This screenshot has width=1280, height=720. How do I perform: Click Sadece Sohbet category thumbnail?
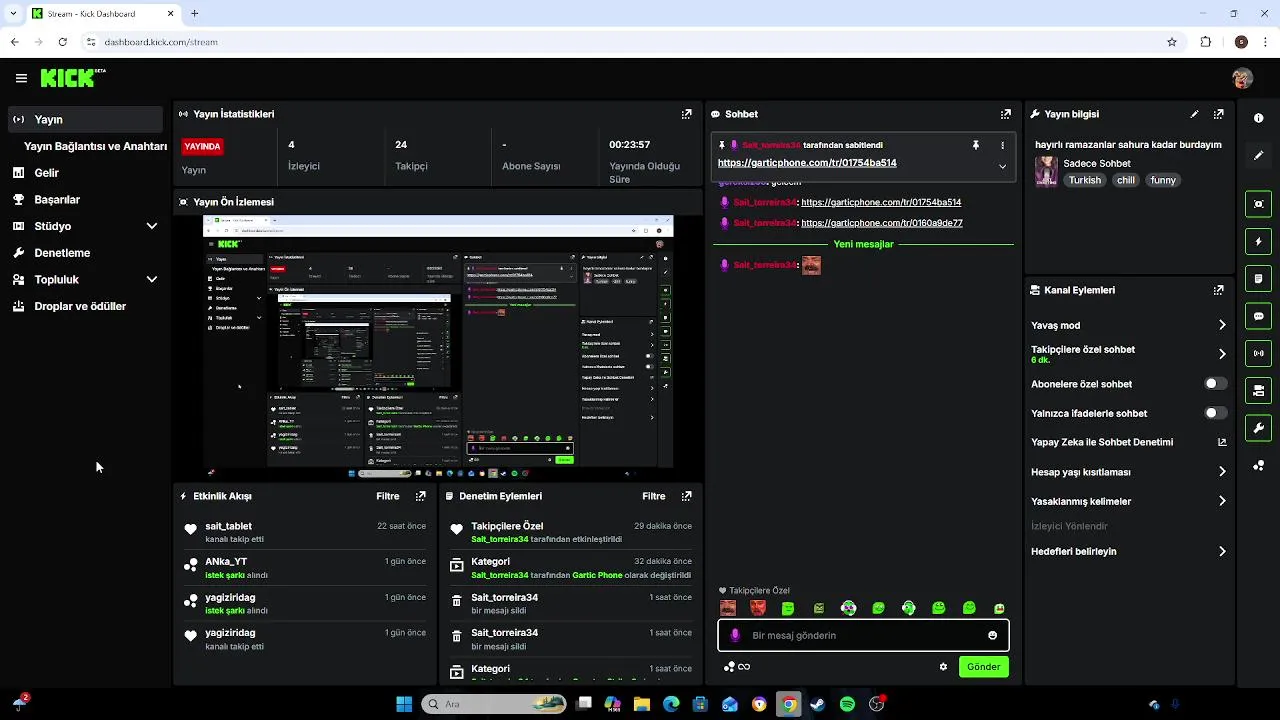tap(1046, 171)
